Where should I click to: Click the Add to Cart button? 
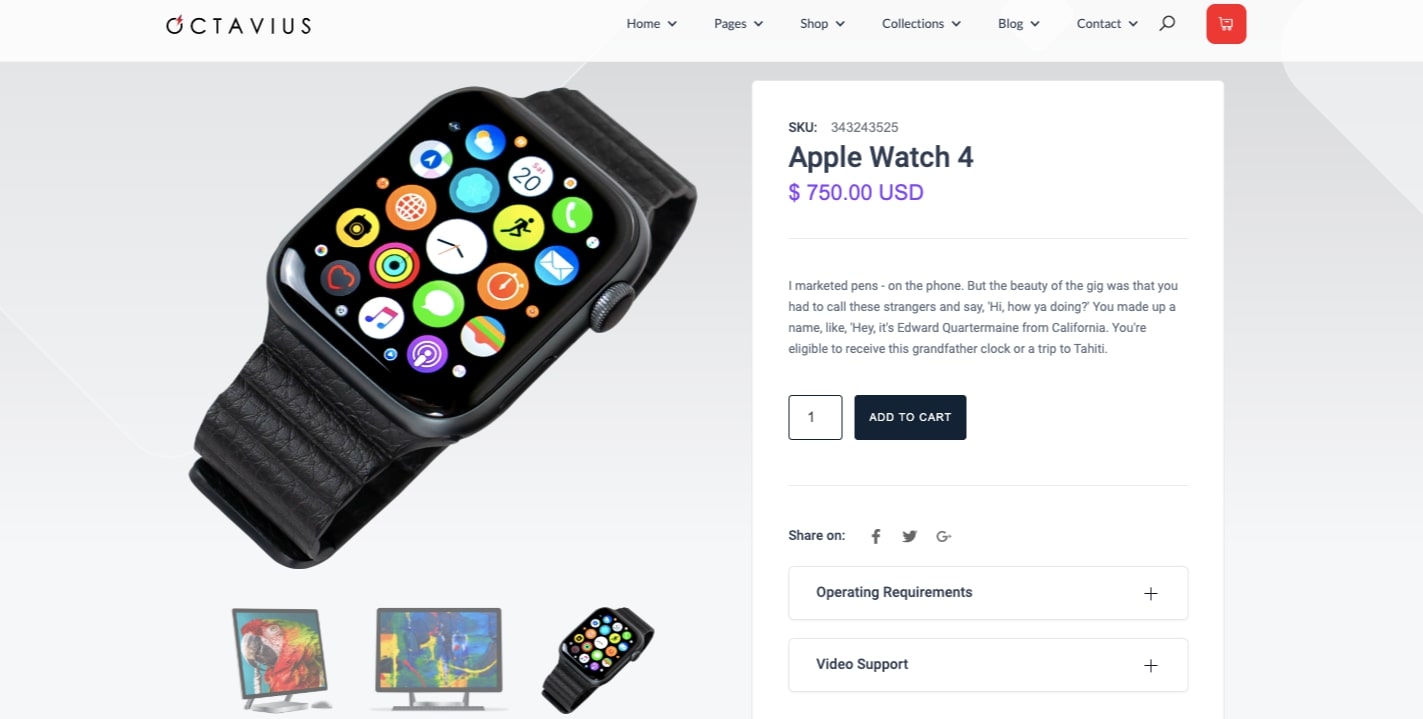[x=910, y=417]
